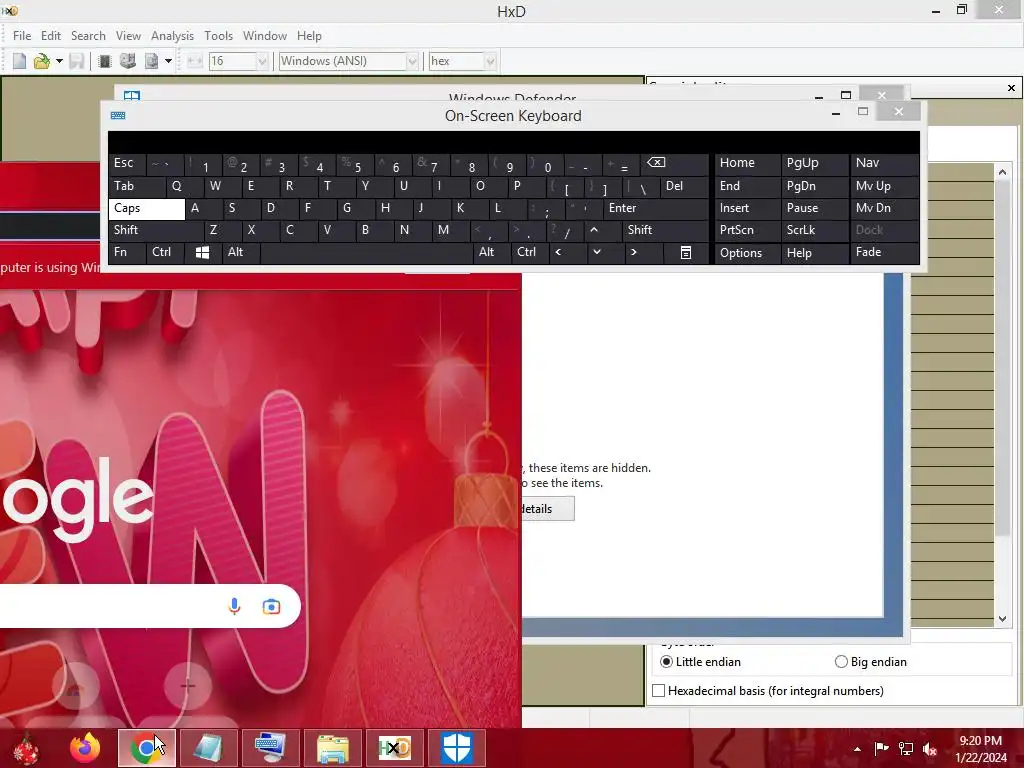Toggle the Caps key on On-Screen Keyboard
Viewport: 1024px width, 768px height.
(x=146, y=208)
